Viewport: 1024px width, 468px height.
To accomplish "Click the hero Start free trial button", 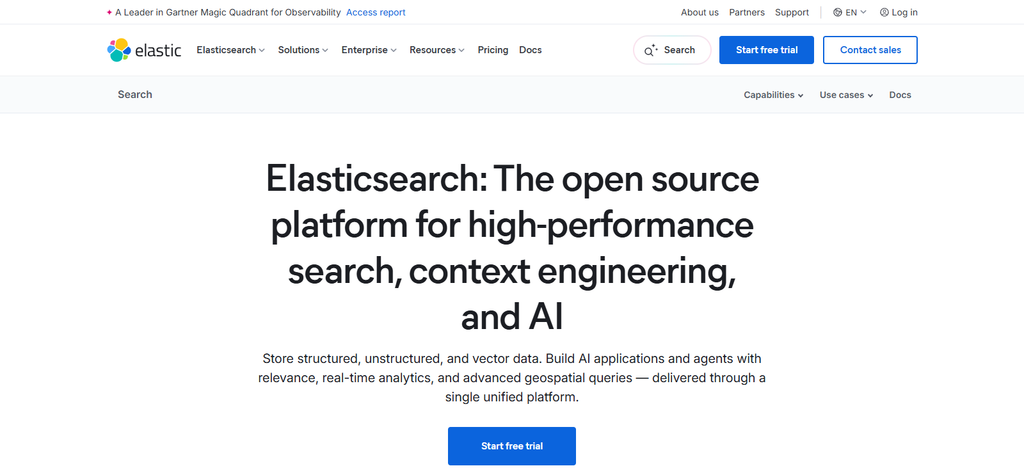I will coord(512,446).
